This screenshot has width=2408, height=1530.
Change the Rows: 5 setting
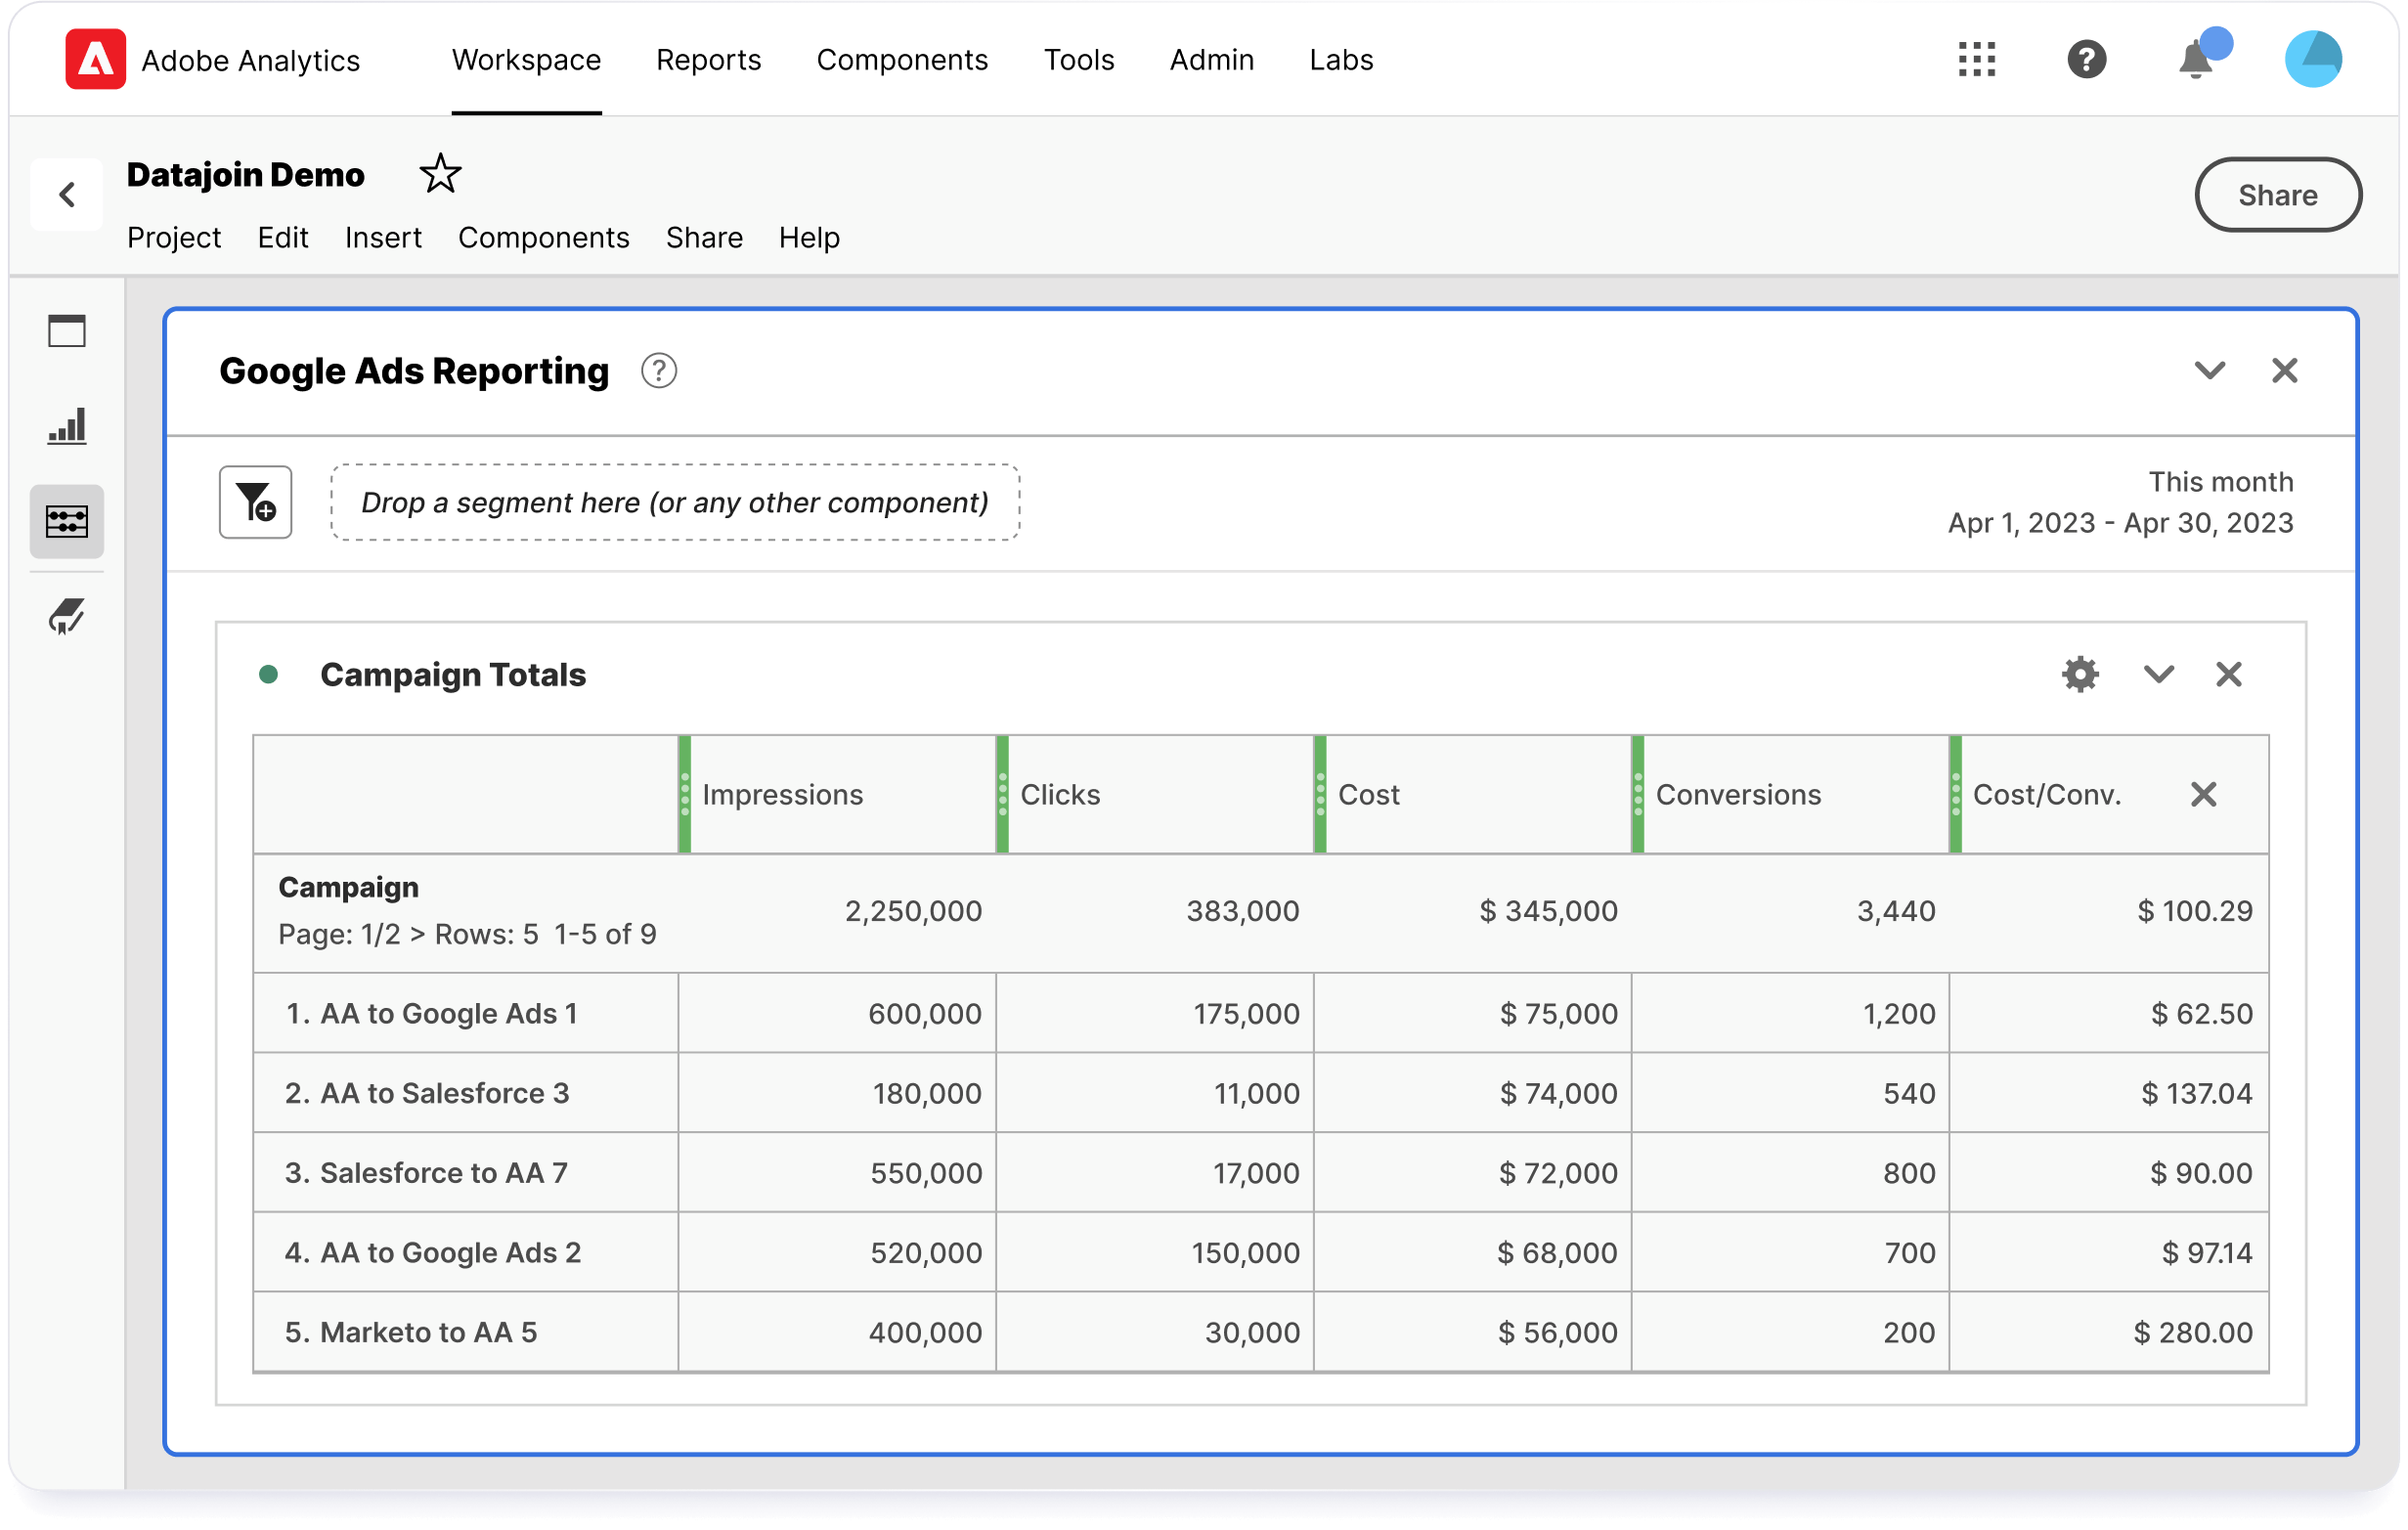click(487, 934)
